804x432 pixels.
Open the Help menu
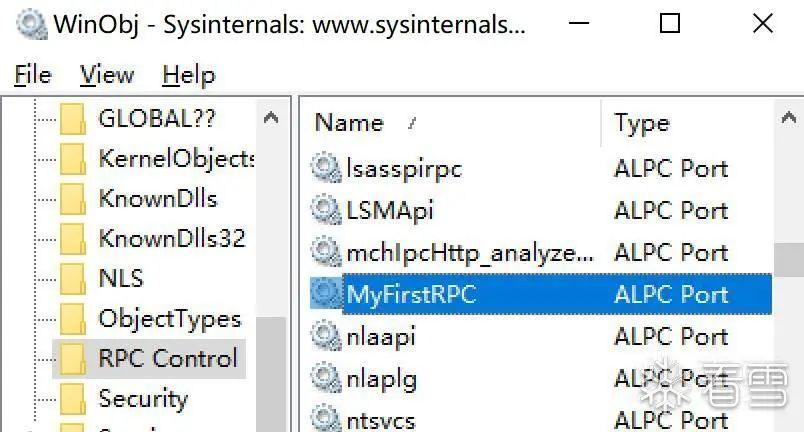[188, 75]
